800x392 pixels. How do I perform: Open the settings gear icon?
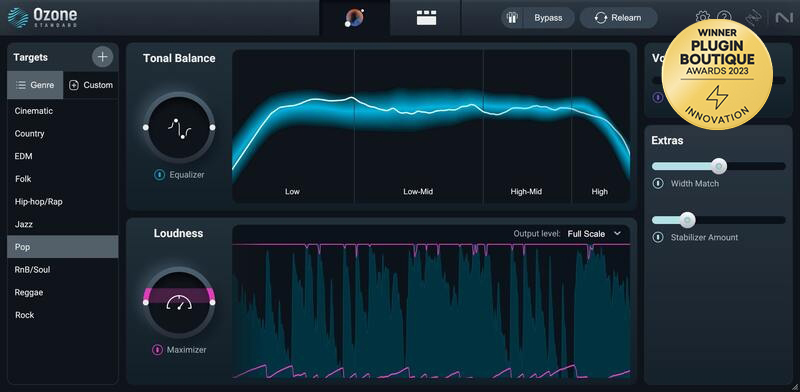(x=703, y=17)
